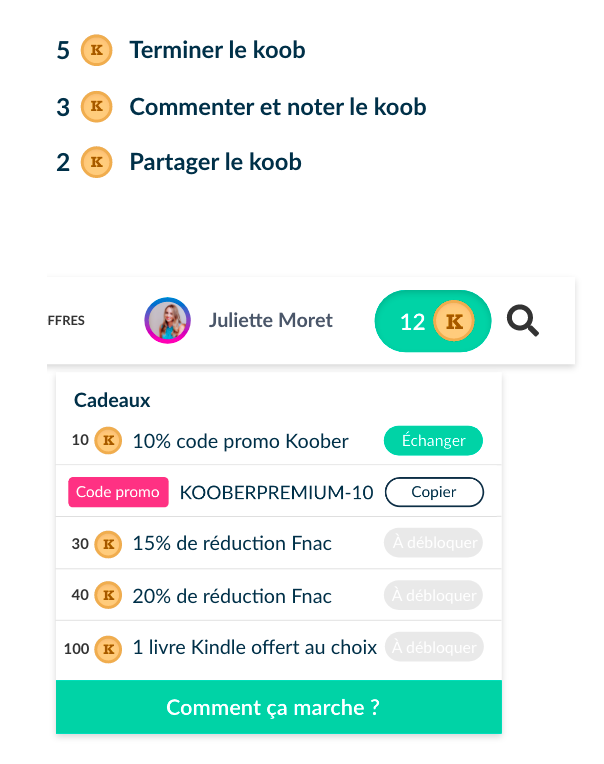The height and width of the screenshot is (764, 604).
Task: Click the search magnifying glass icon
Action: coord(523,321)
